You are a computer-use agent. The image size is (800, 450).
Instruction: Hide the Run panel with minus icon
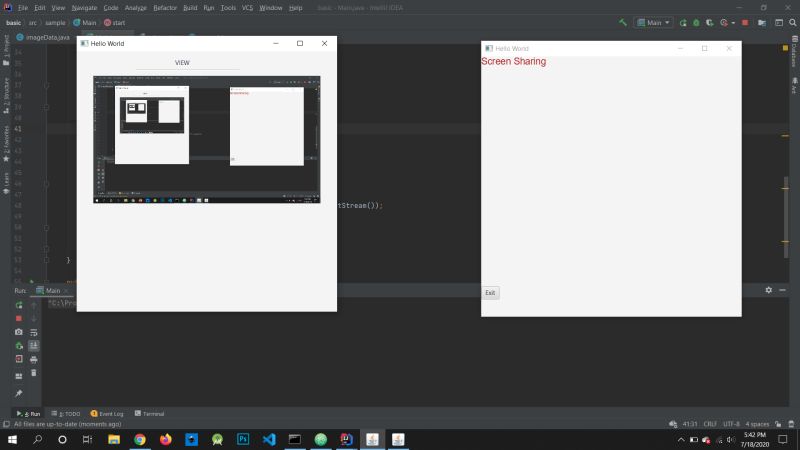pos(783,290)
